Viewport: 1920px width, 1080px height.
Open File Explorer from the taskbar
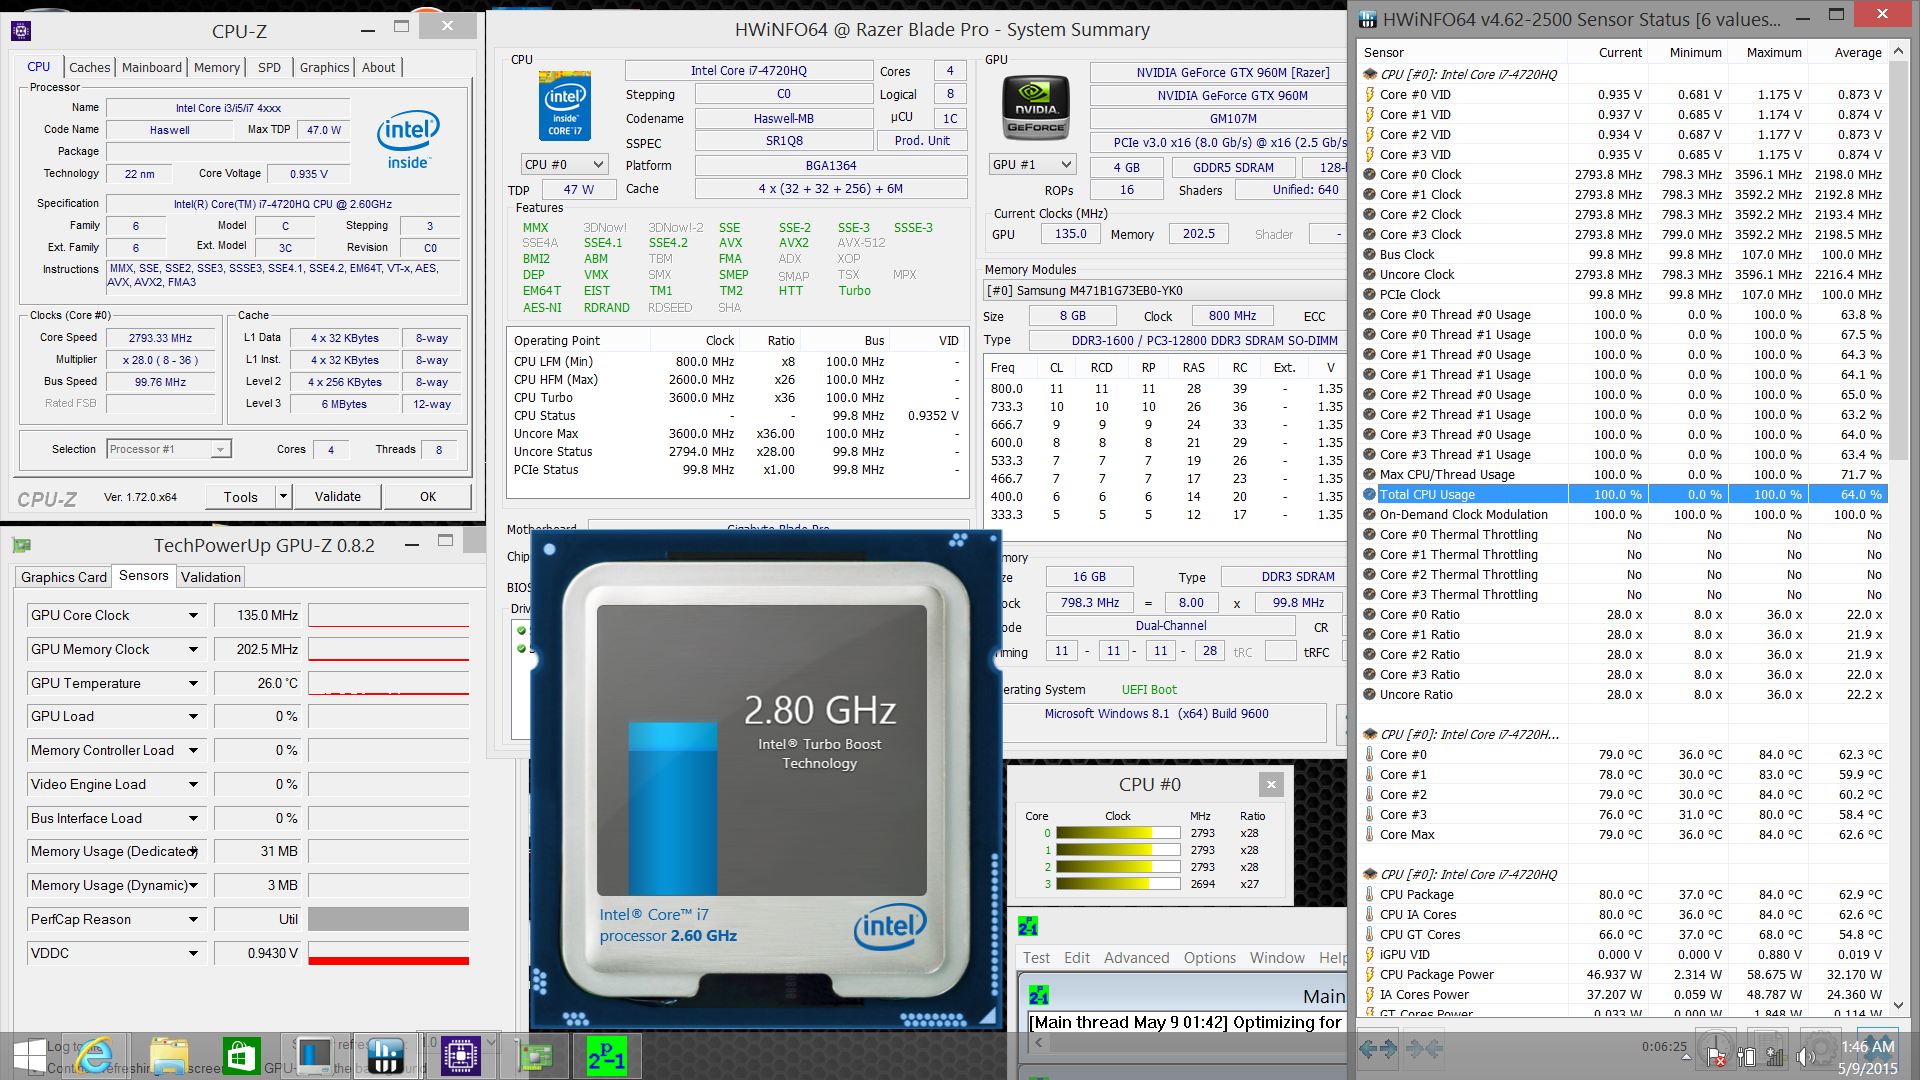click(x=169, y=1056)
